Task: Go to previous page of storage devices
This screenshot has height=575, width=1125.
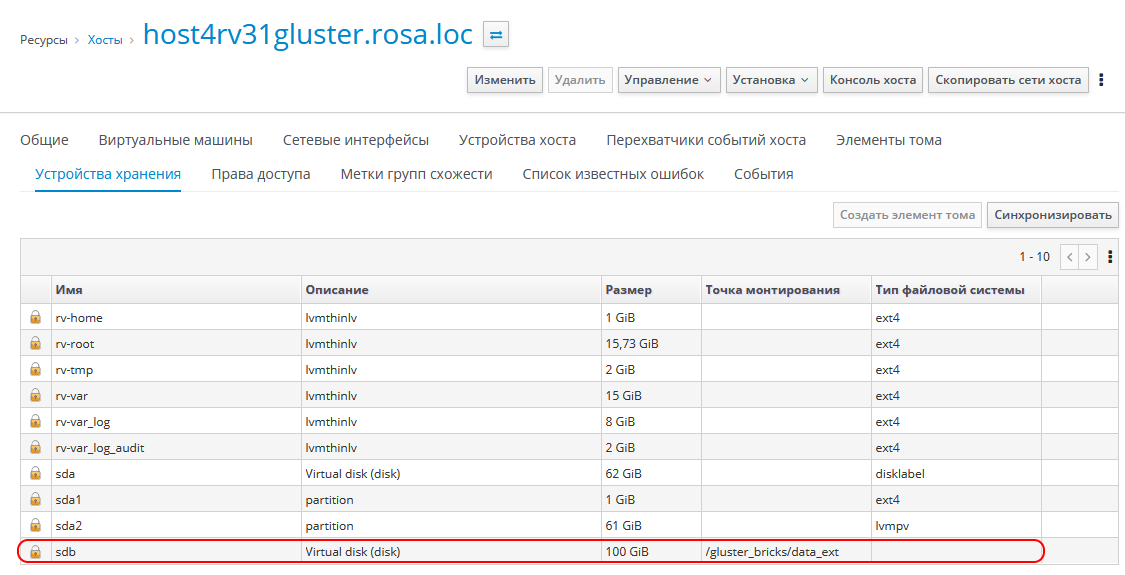Action: tap(1070, 257)
